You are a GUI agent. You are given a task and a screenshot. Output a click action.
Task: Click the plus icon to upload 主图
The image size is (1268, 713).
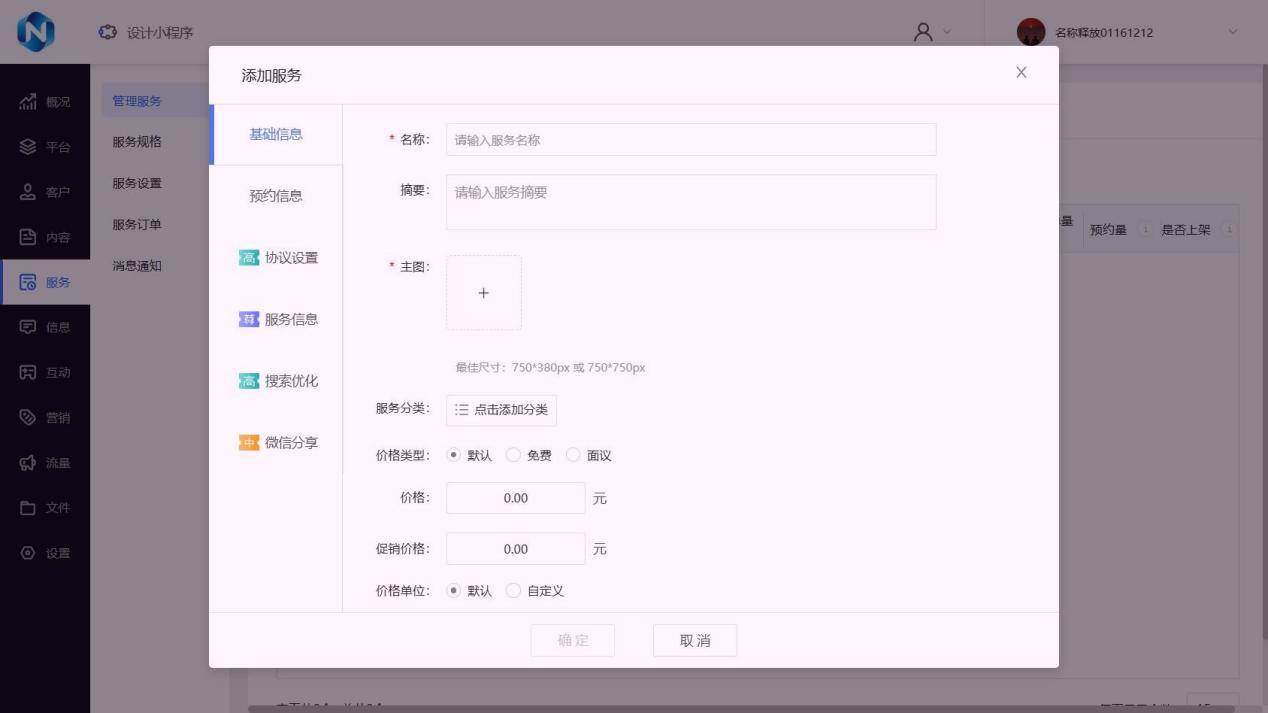(x=483, y=293)
